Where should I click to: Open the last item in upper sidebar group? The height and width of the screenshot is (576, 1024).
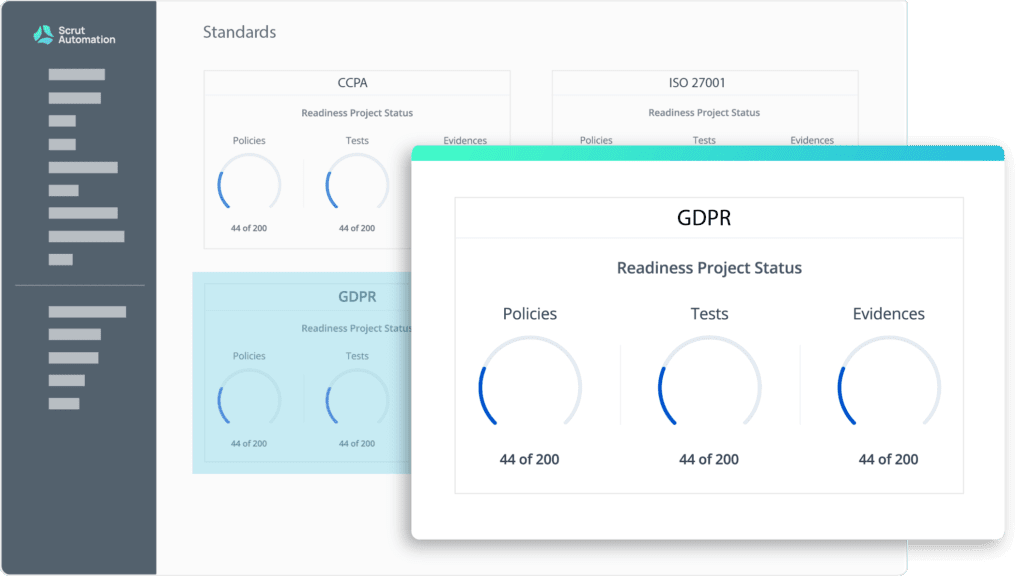61,259
